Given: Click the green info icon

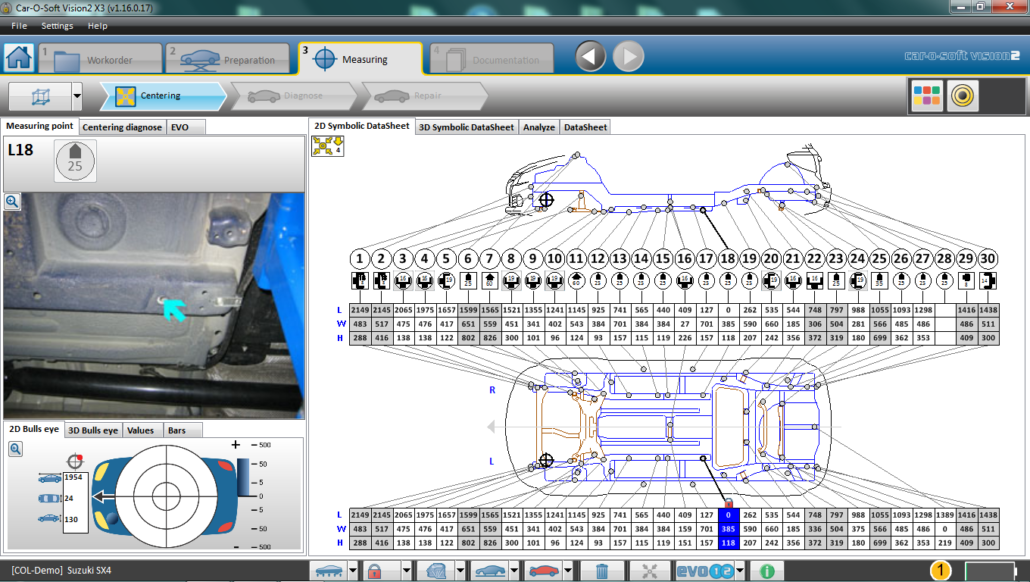Looking at the screenshot, I should tap(767, 571).
